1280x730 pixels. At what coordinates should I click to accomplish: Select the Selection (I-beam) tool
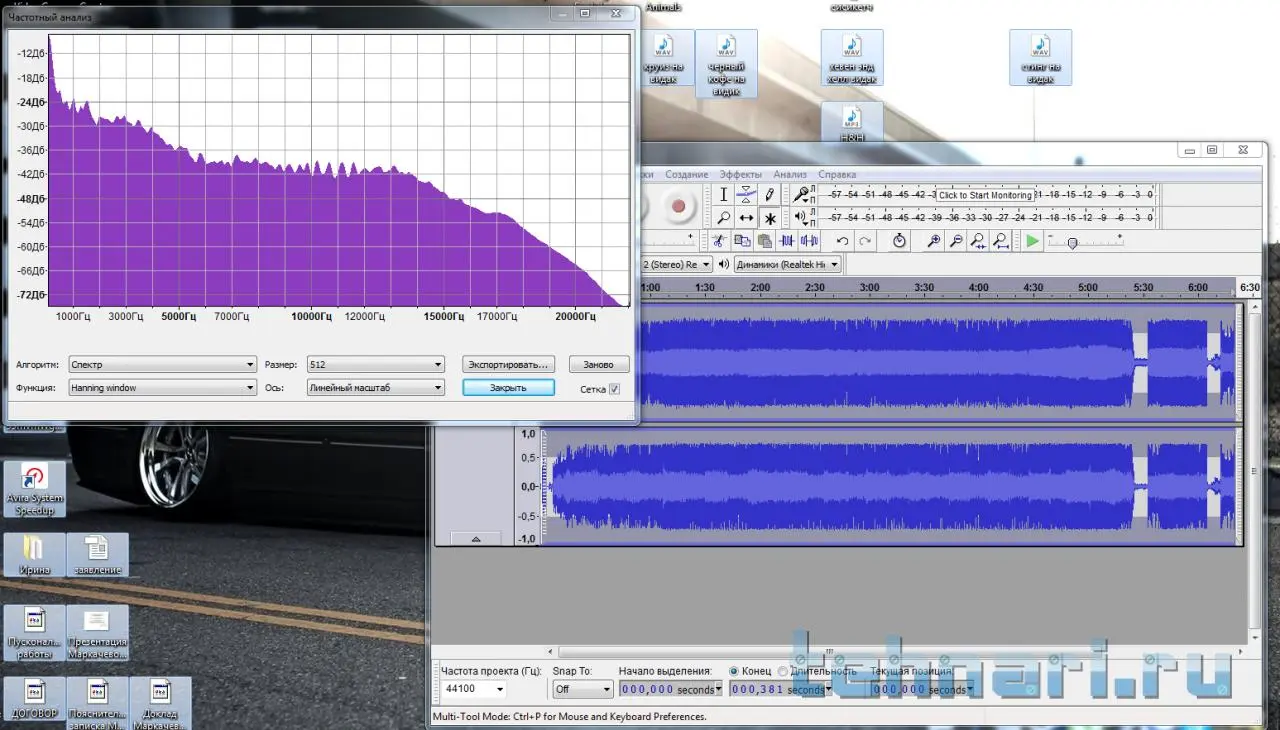(x=723, y=195)
